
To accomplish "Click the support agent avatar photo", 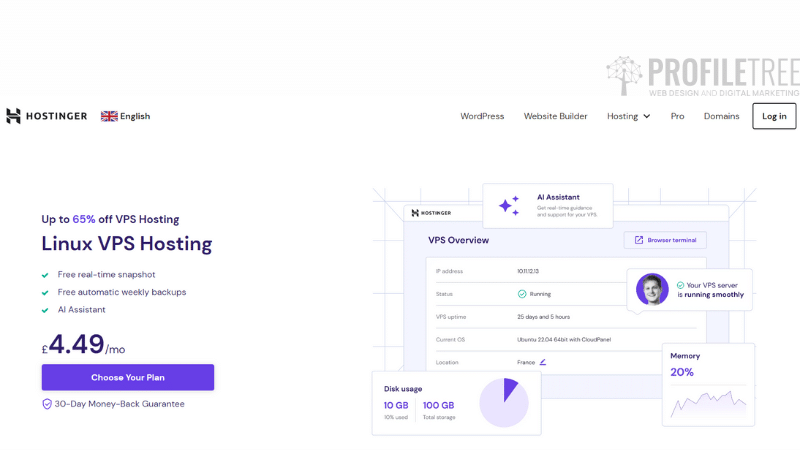I will click(x=652, y=289).
